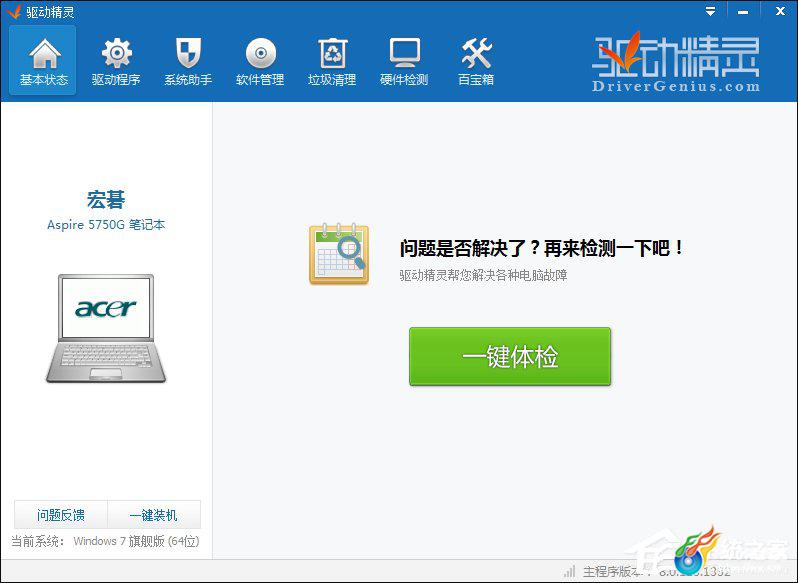Click the 驱动精灵帮您解决各种电脑故障 subtitle
The width and height of the screenshot is (798, 583).
tap(483, 275)
